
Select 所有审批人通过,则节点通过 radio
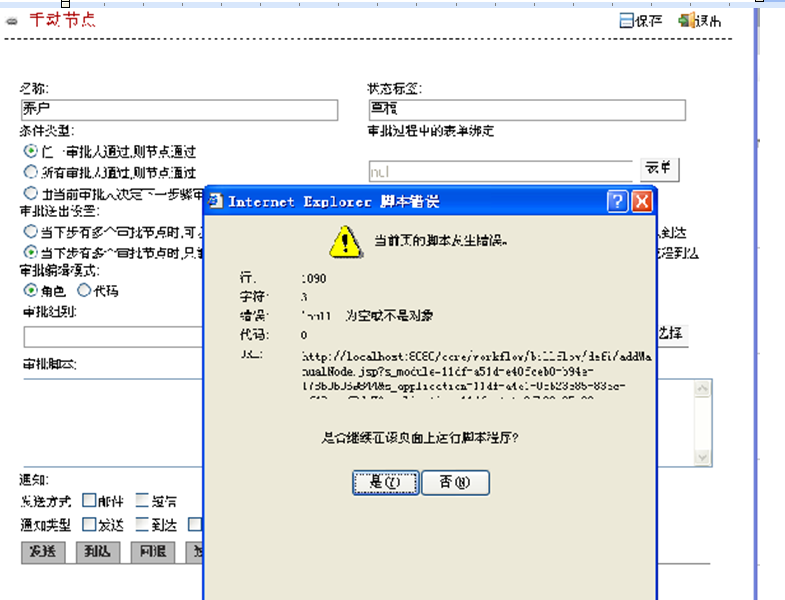(x=31, y=172)
